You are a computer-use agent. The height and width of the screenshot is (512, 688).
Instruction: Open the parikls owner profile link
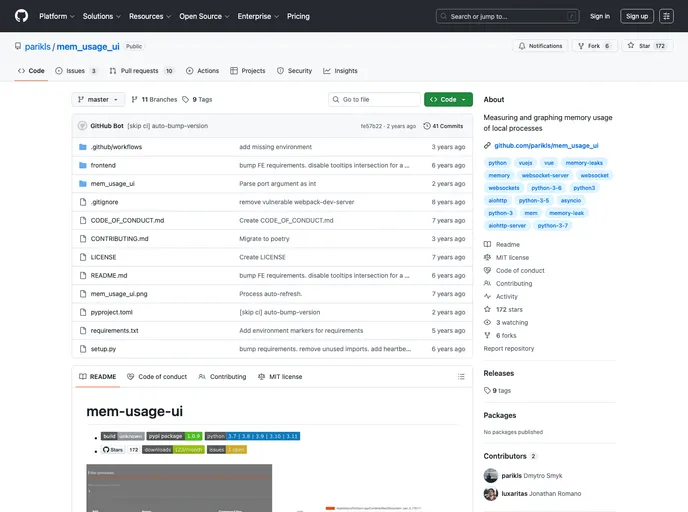pos(37,47)
